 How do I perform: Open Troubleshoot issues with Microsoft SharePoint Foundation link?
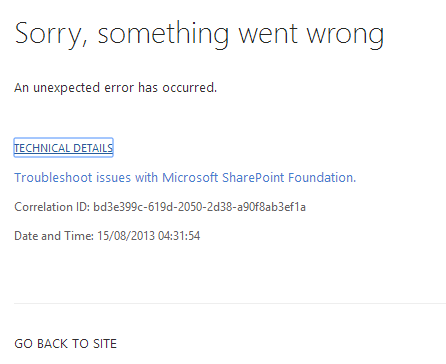pos(185,177)
